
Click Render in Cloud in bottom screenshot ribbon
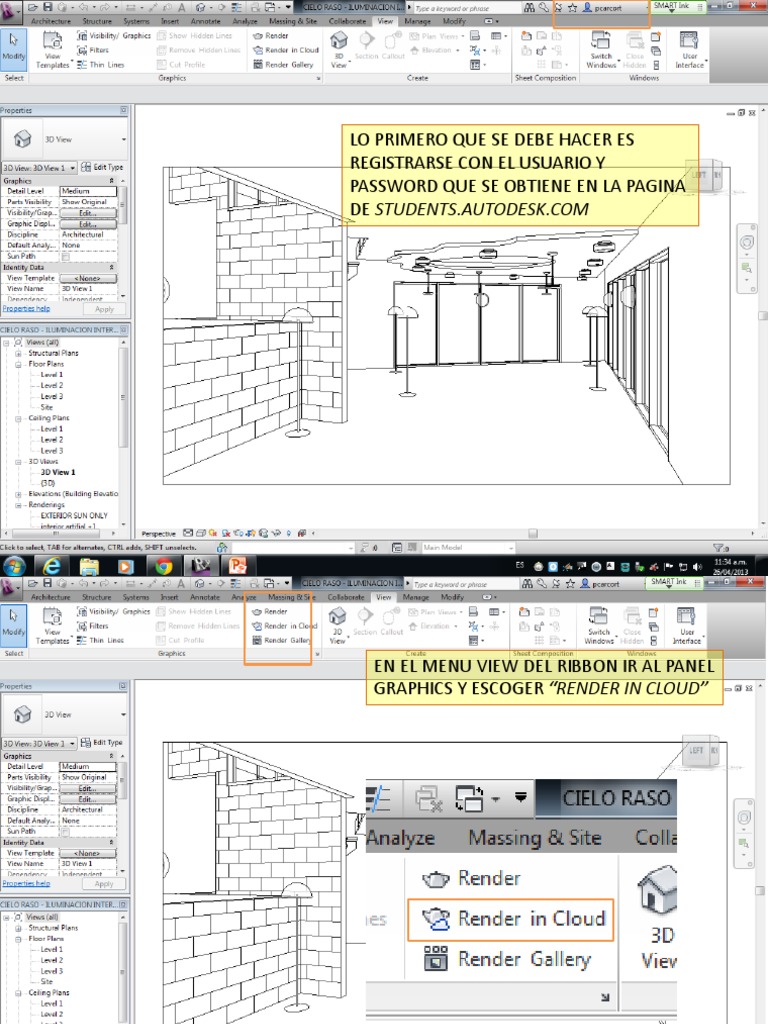[284, 626]
